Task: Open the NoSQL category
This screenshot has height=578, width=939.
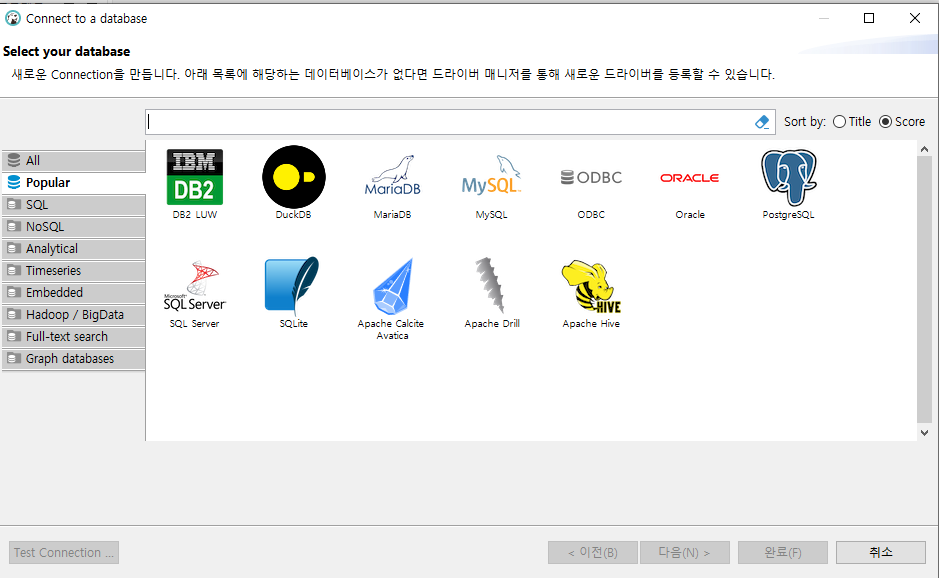Action: [74, 227]
